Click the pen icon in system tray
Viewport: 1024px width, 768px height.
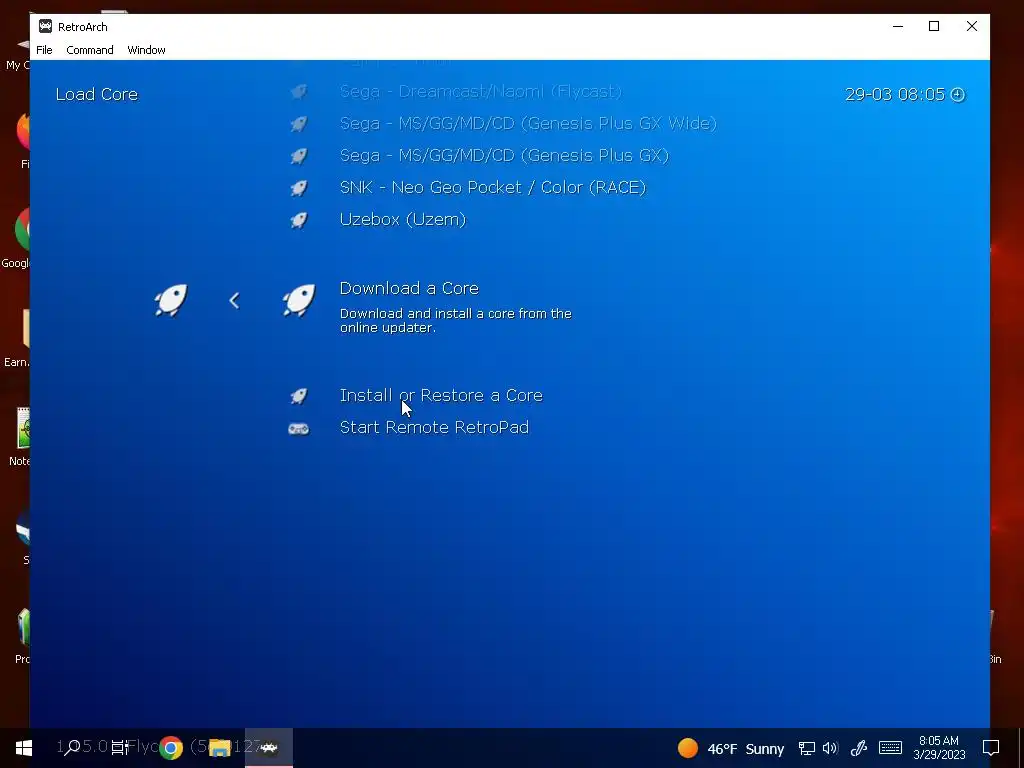[859, 748]
